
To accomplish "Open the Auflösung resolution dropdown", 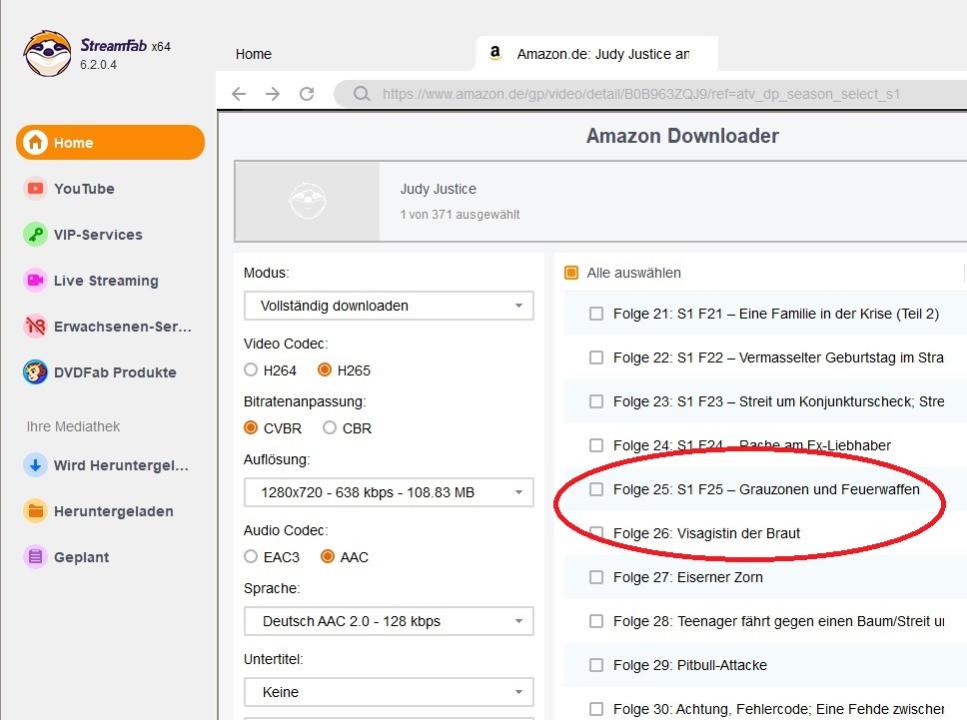I will click(x=389, y=492).
